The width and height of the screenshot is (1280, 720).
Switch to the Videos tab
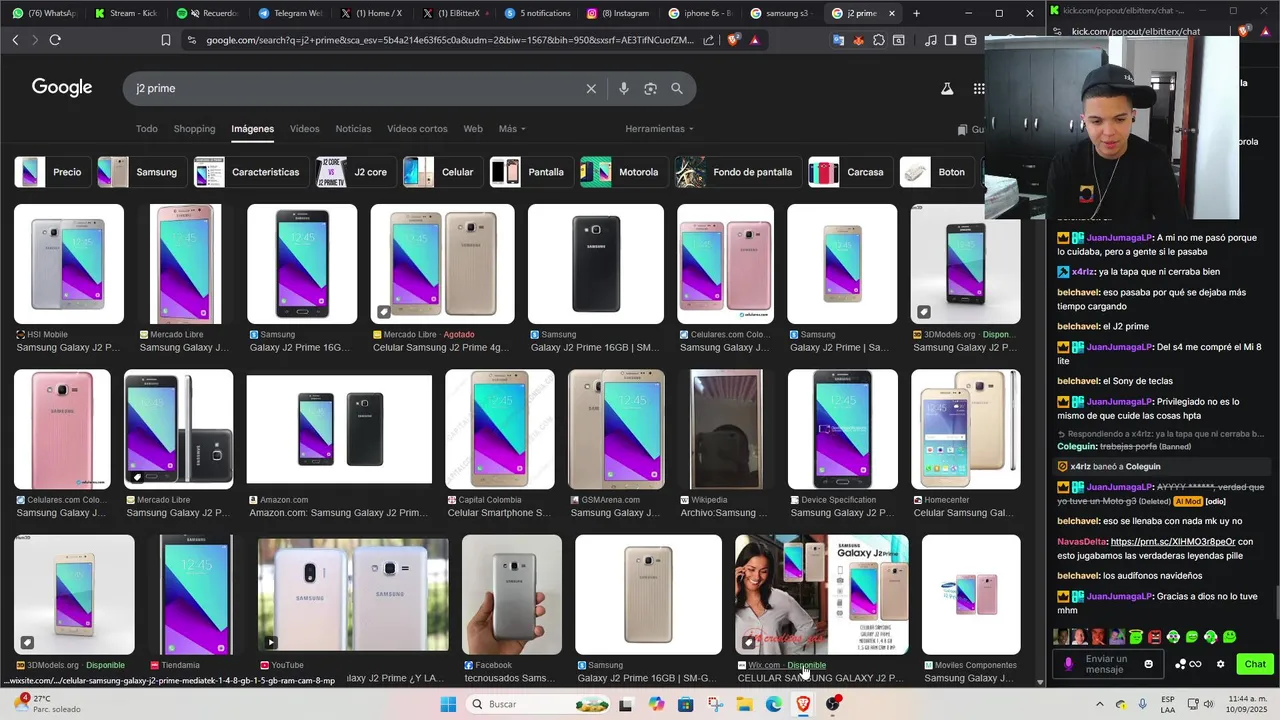click(305, 129)
